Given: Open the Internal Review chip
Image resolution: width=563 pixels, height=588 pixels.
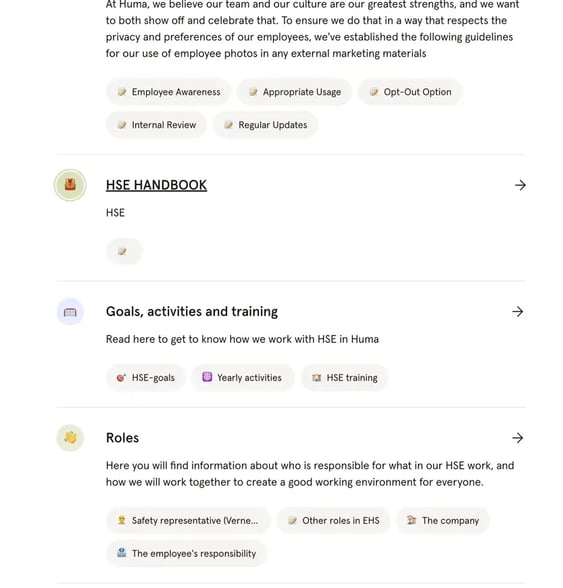Looking at the screenshot, I should (156, 125).
